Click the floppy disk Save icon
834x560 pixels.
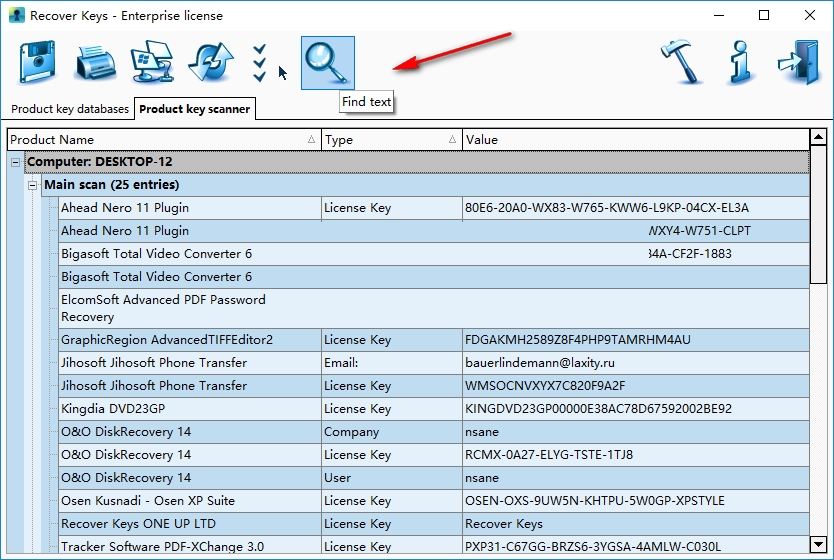[38, 63]
